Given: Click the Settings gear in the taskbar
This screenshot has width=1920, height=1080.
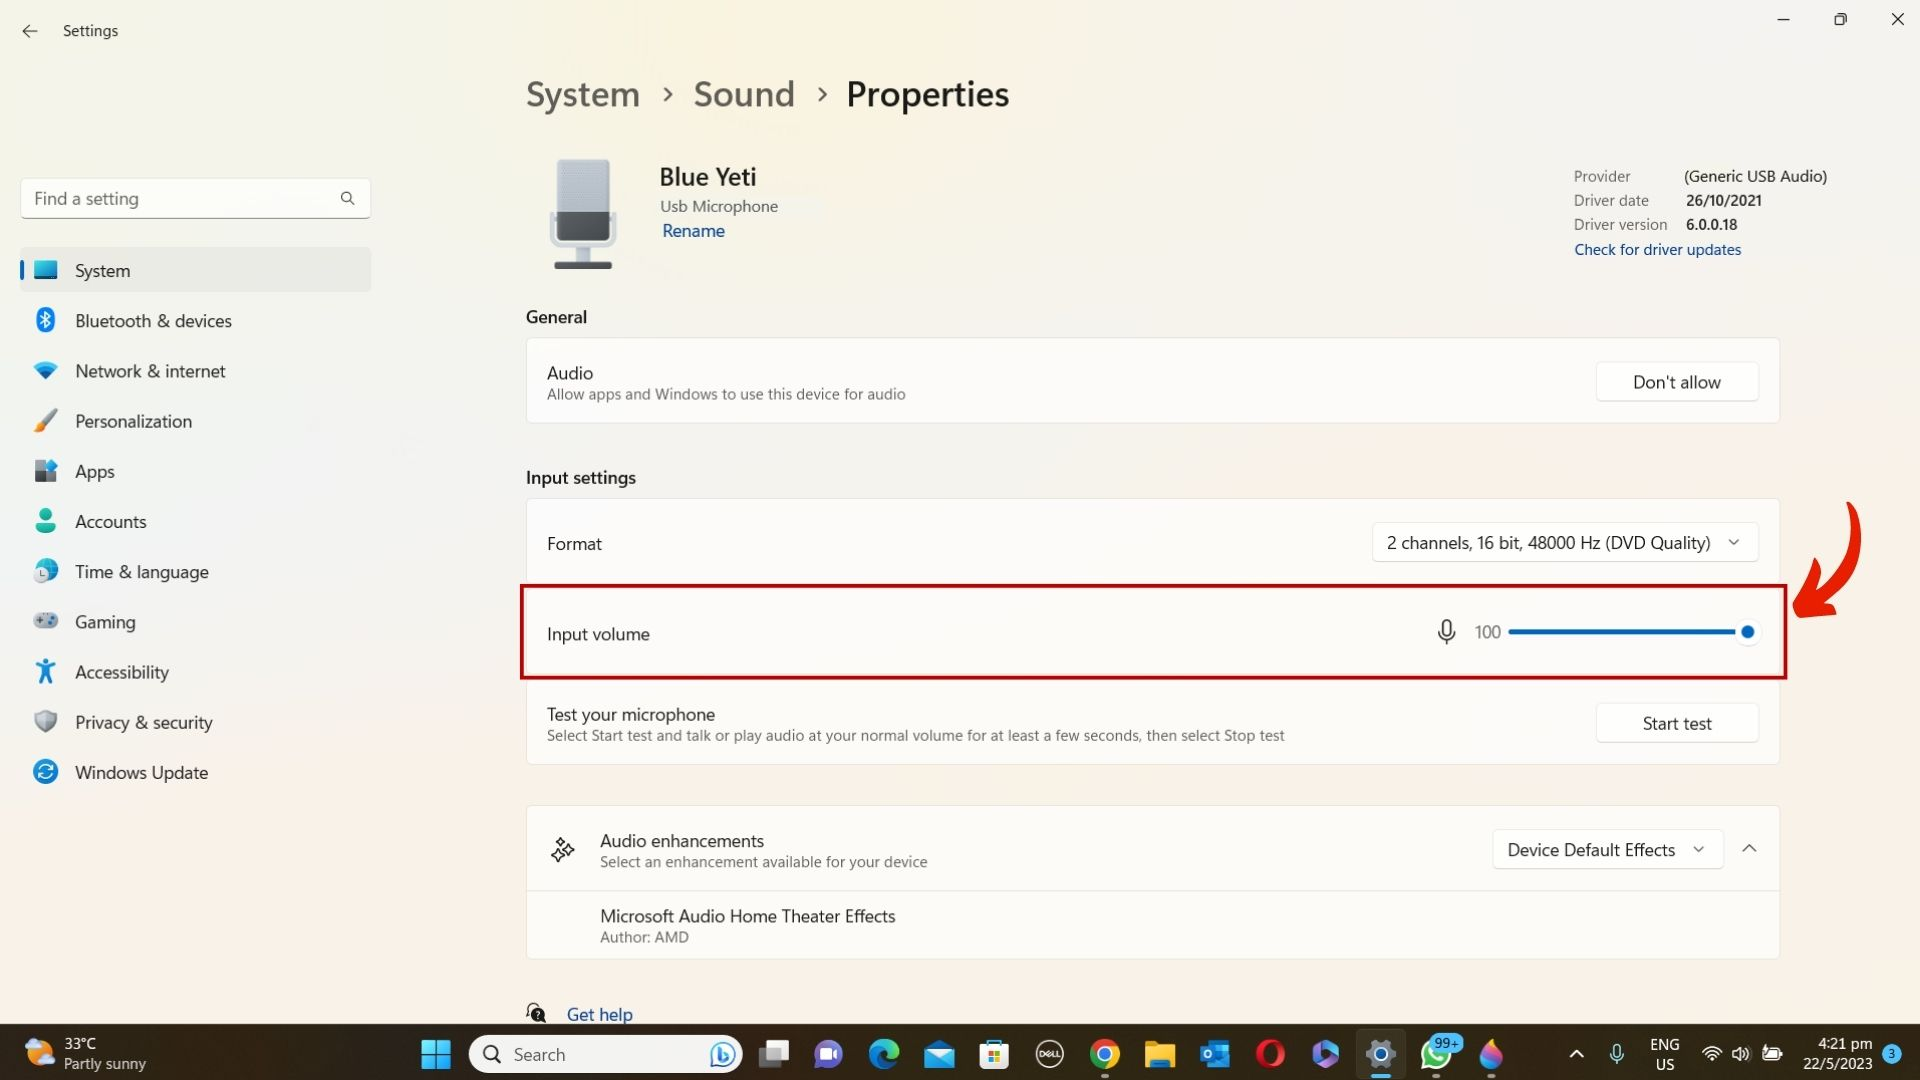Looking at the screenshot, I should pos(1381,1054).
